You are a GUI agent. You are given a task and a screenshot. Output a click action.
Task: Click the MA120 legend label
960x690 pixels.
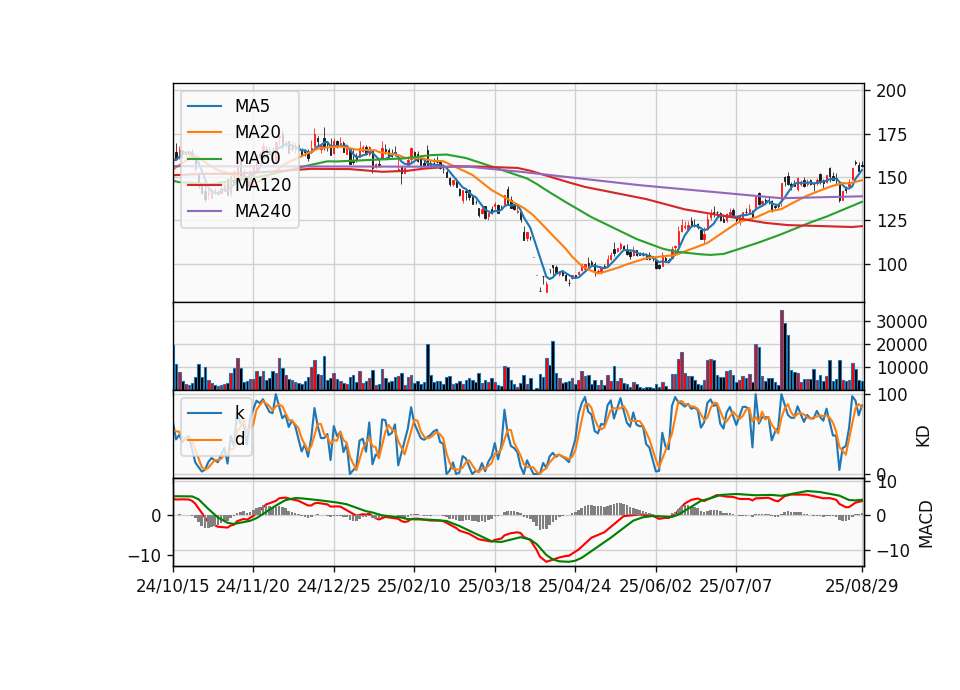pyautogui.click(x=263, y=184)
